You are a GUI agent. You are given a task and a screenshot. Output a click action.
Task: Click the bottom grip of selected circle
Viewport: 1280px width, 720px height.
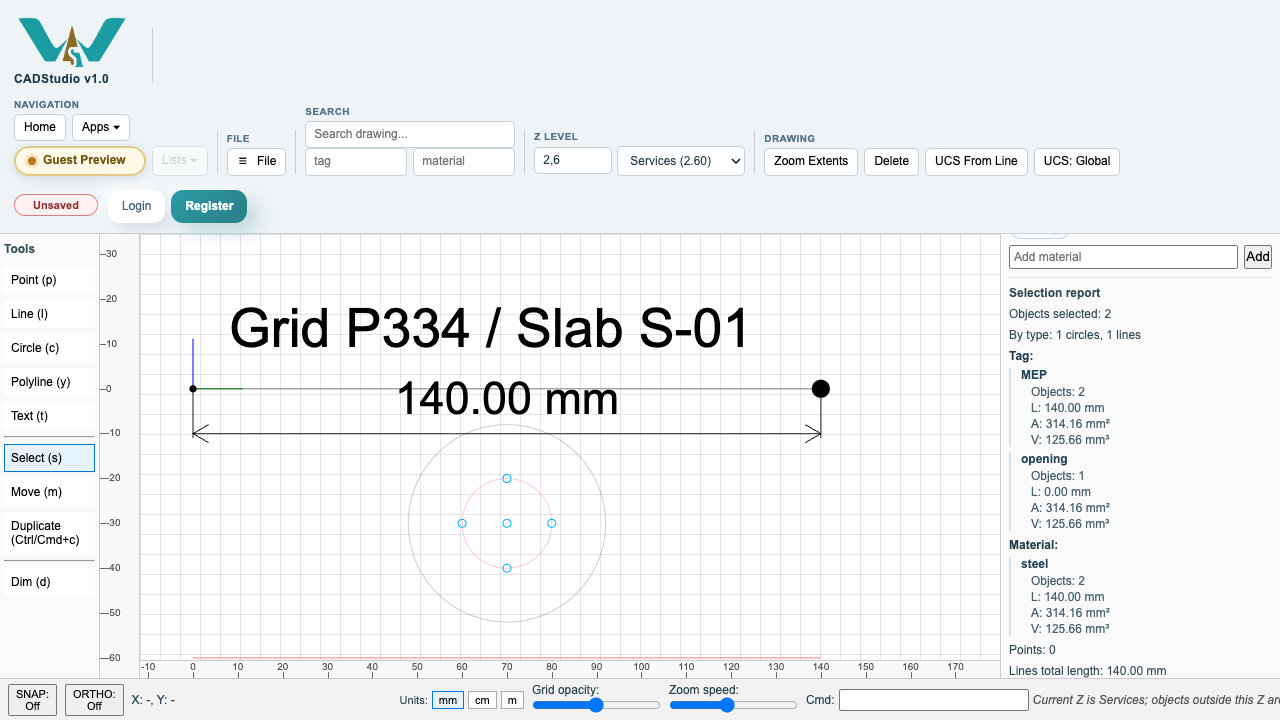click(x=507, y=568)
